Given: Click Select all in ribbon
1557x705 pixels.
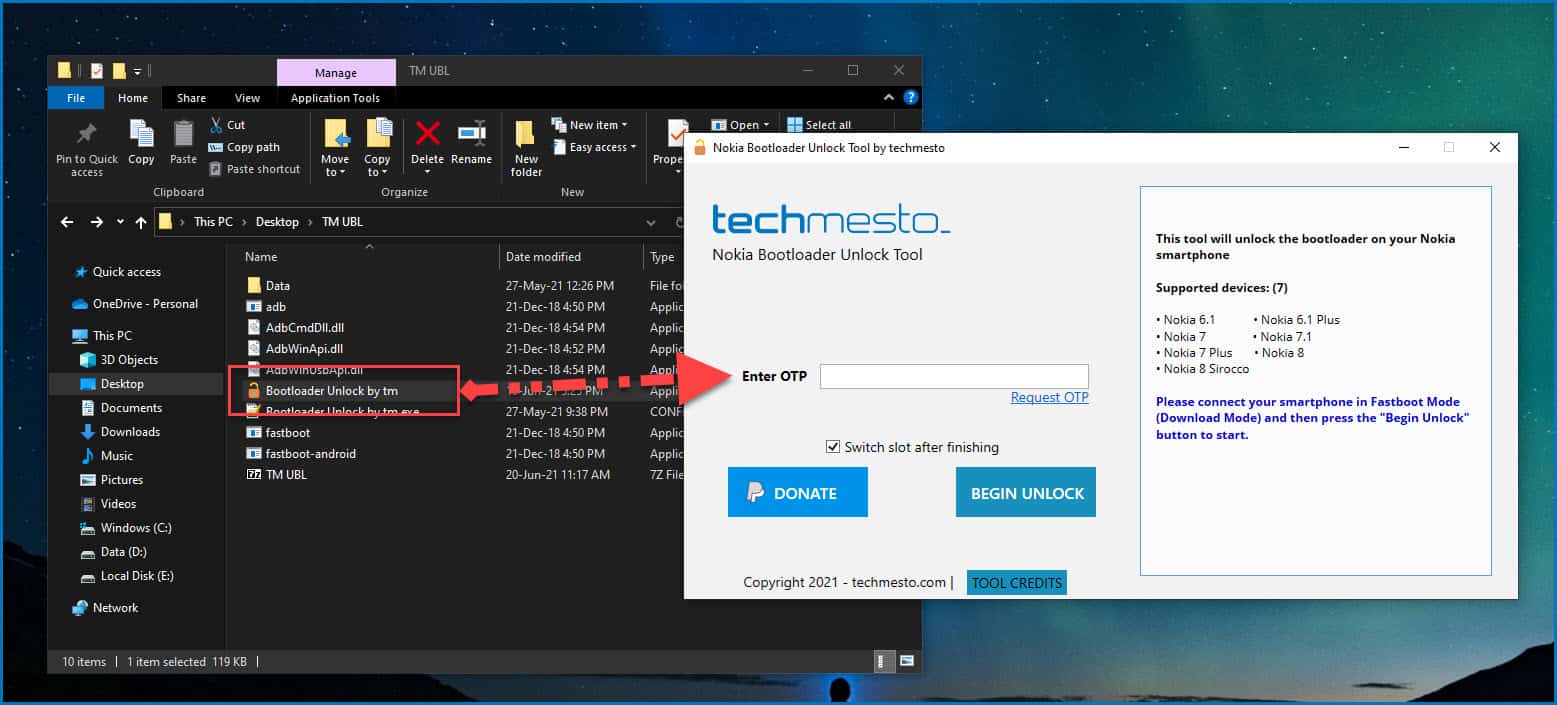Looking at the screenshot, I should 819,125.
